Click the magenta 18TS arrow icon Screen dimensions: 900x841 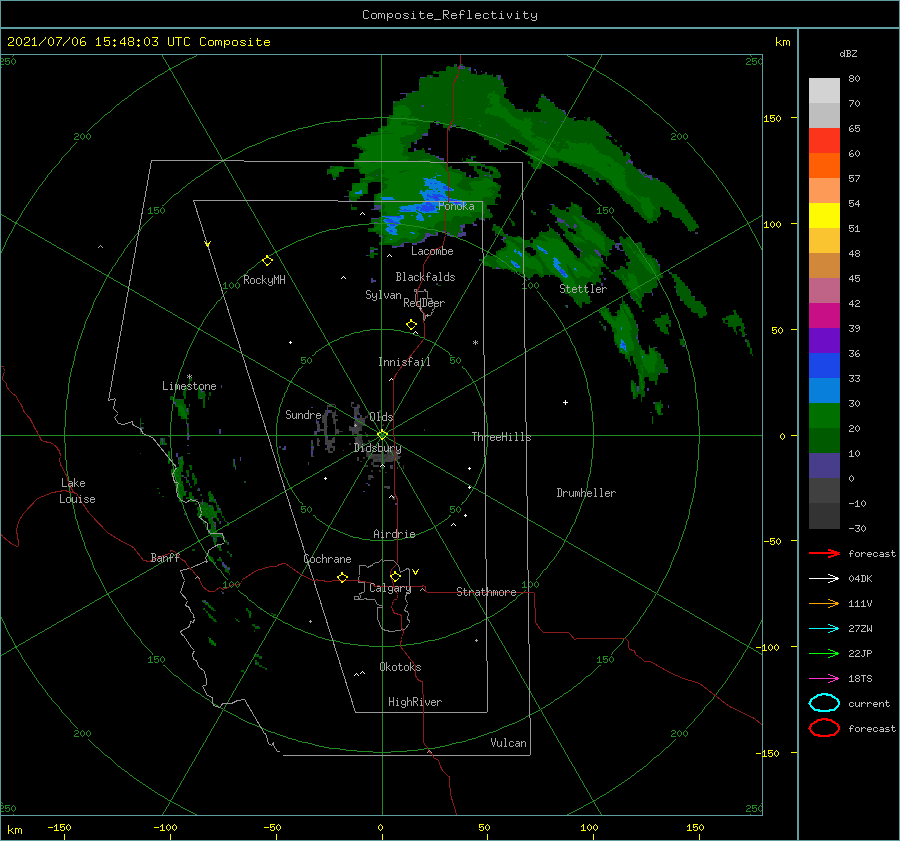(x=824, y=679)
